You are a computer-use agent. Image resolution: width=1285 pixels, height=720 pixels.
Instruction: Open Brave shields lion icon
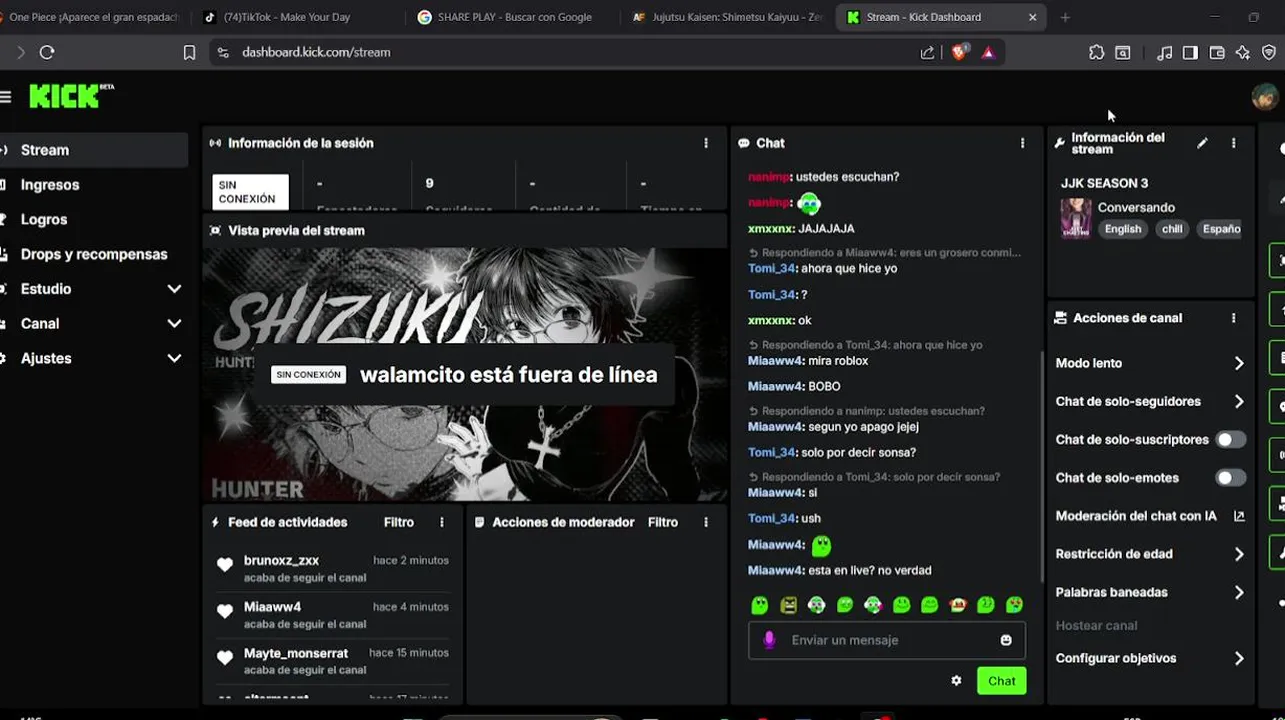coord(959,52)
